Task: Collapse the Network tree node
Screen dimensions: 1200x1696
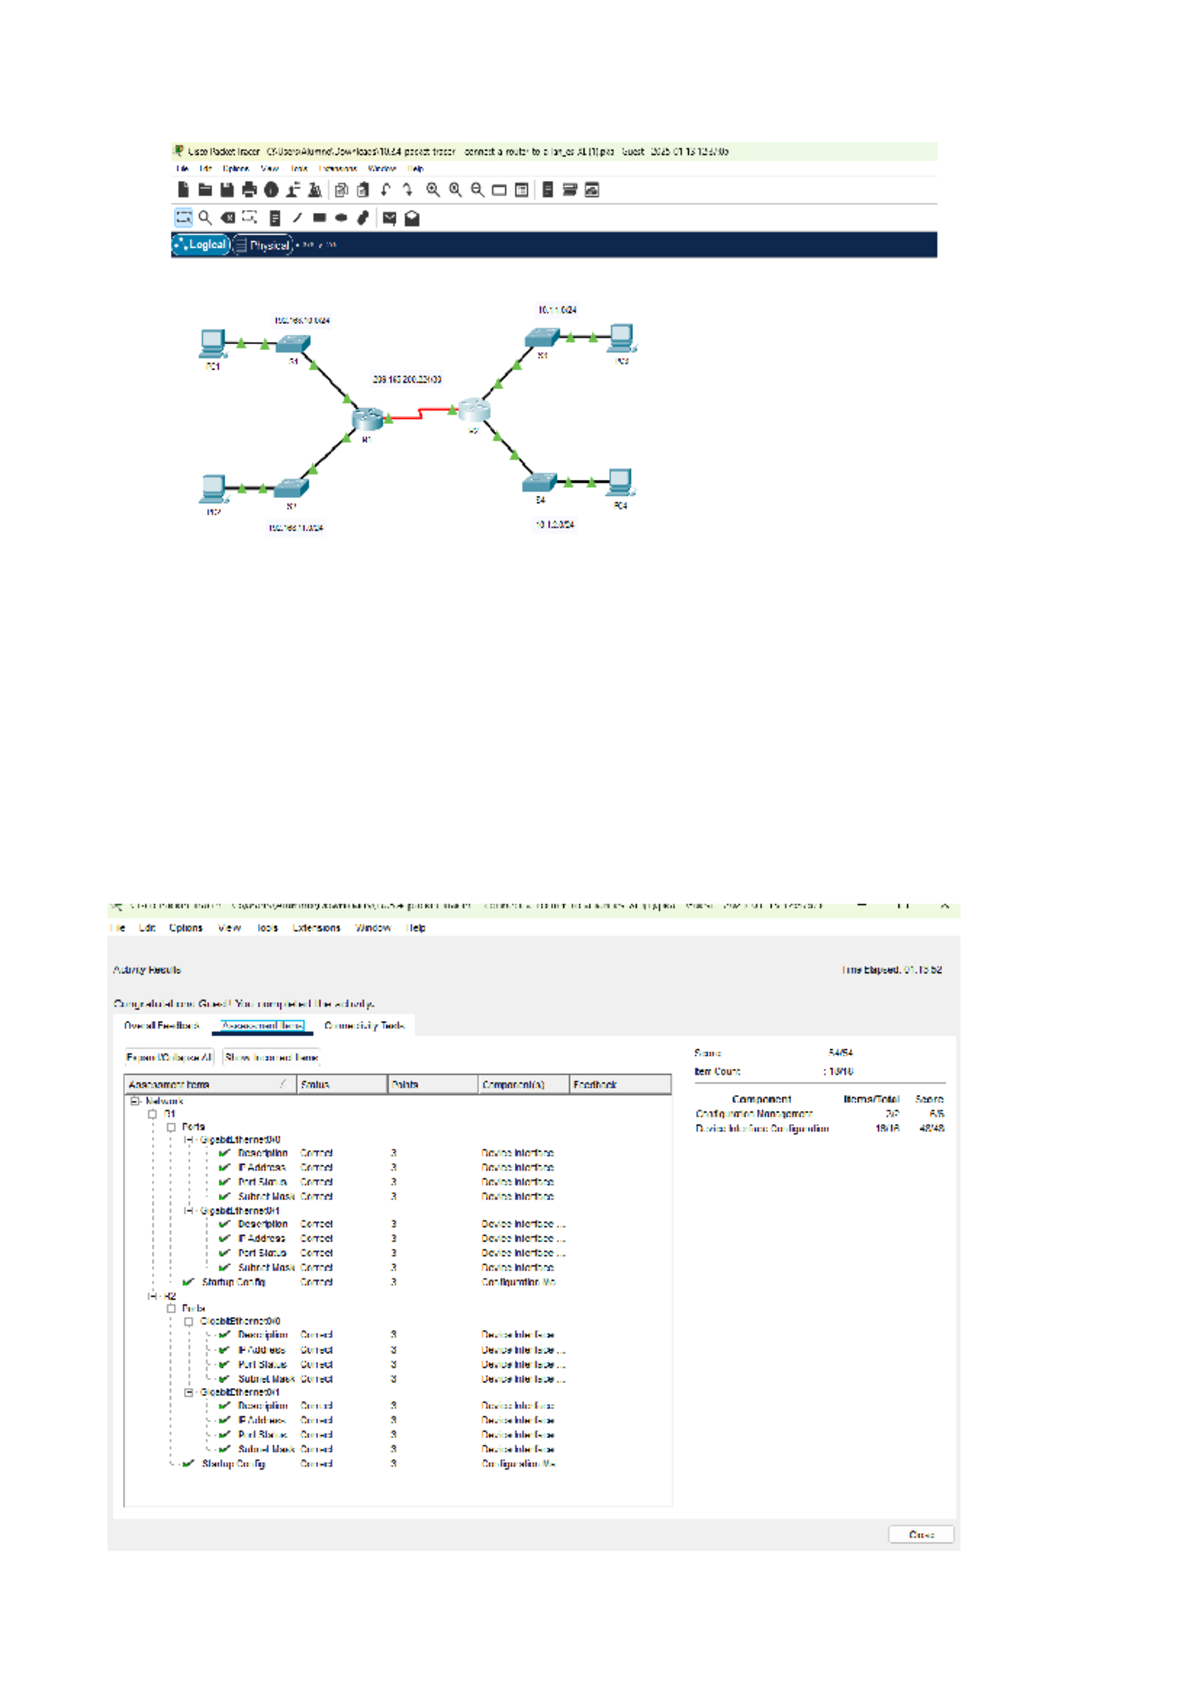Action: 134,1101
